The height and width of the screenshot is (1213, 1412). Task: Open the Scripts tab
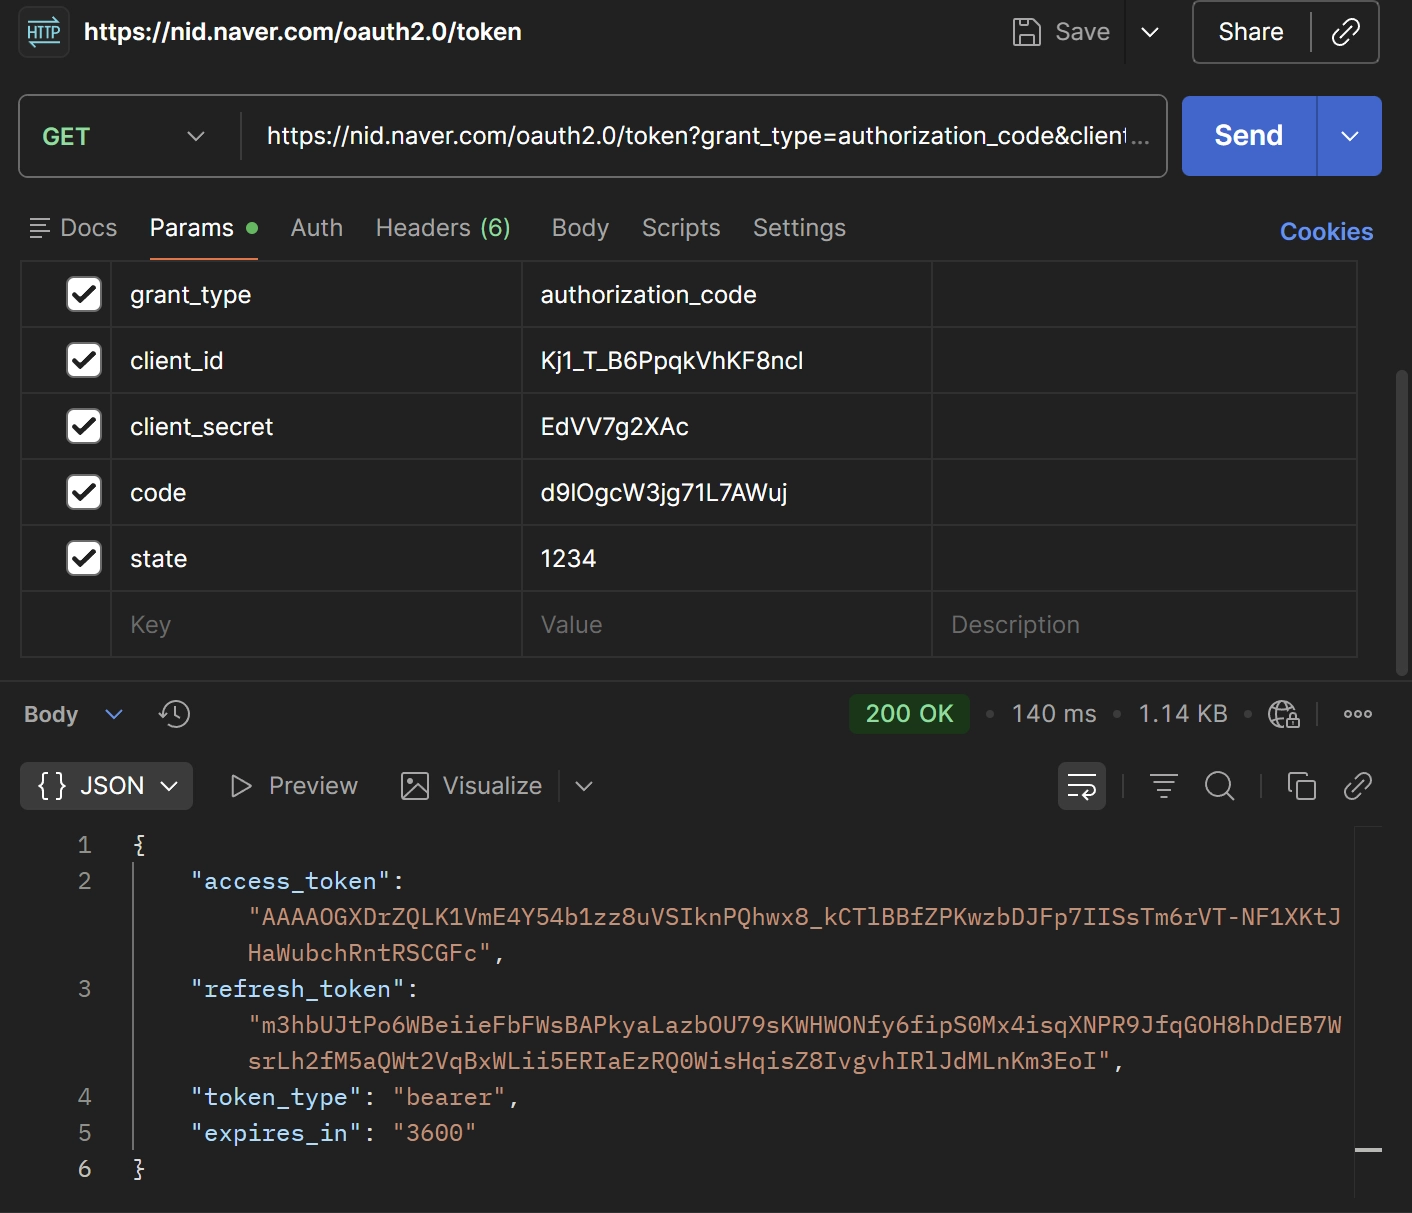tap(680, 228)
